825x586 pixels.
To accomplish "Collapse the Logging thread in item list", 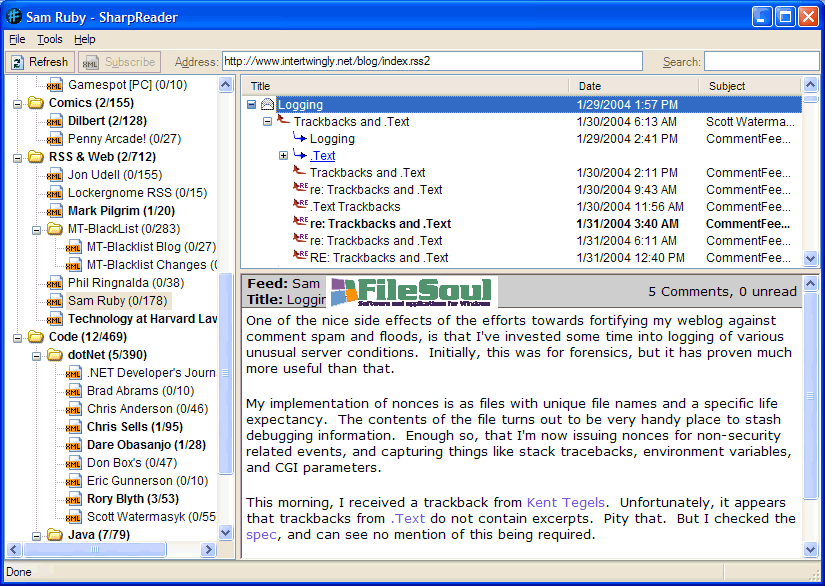I will [251, 105].
